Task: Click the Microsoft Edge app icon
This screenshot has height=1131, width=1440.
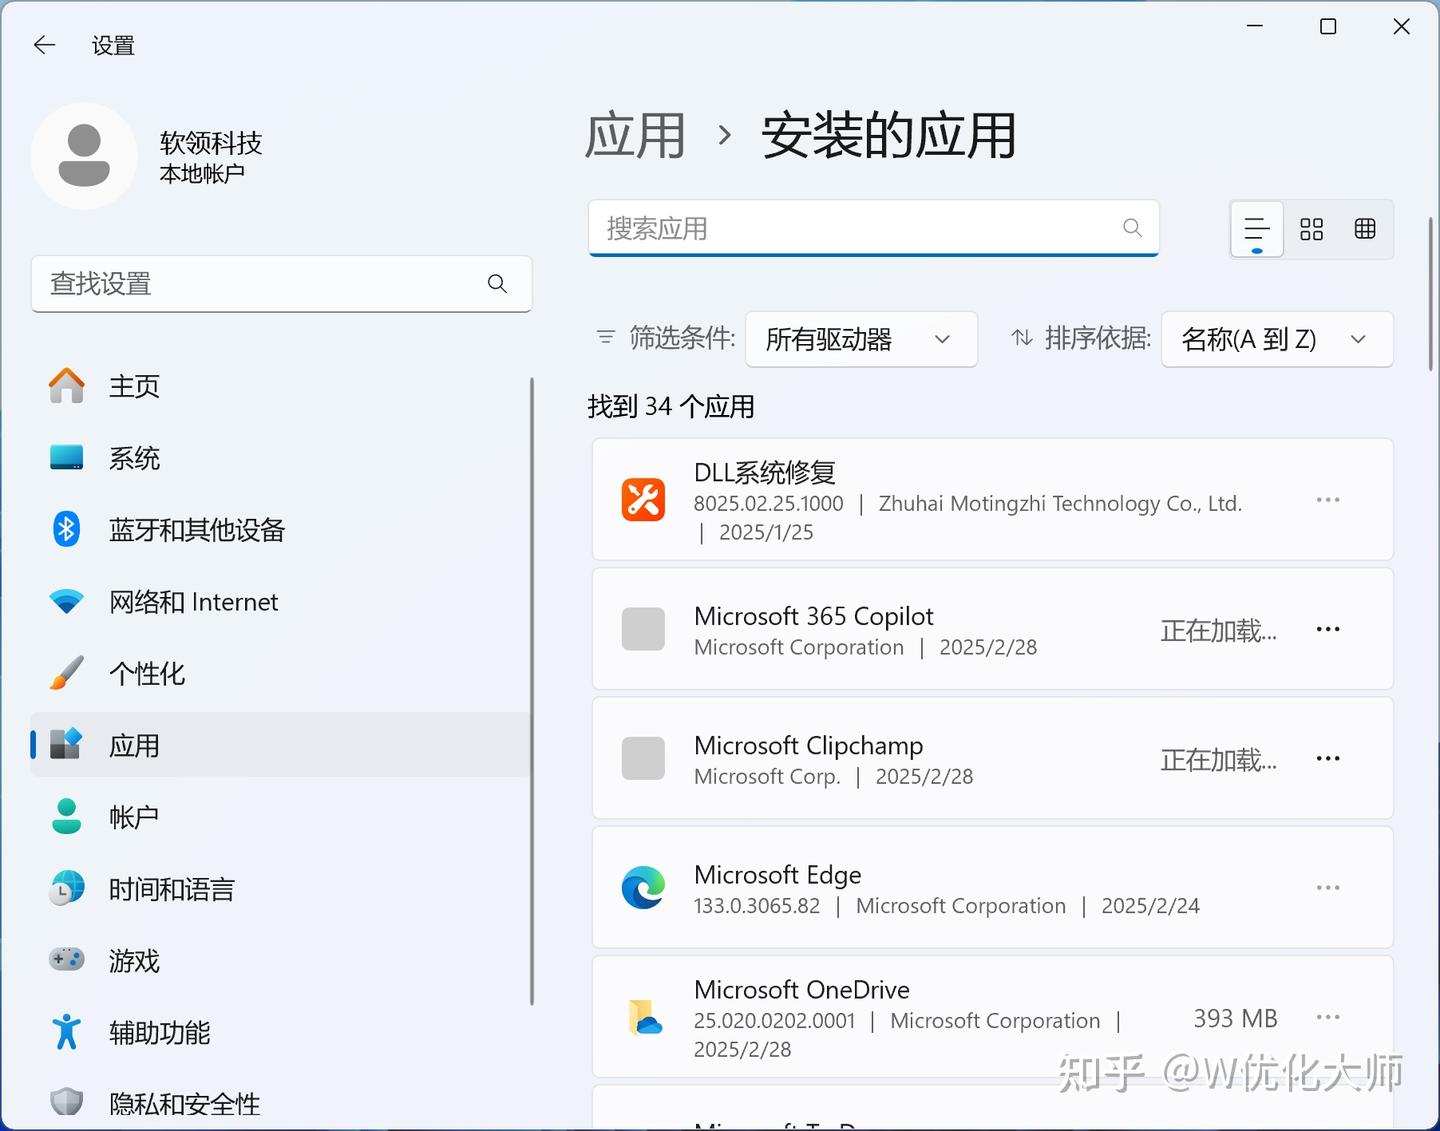Action: [x=643, y=888]
